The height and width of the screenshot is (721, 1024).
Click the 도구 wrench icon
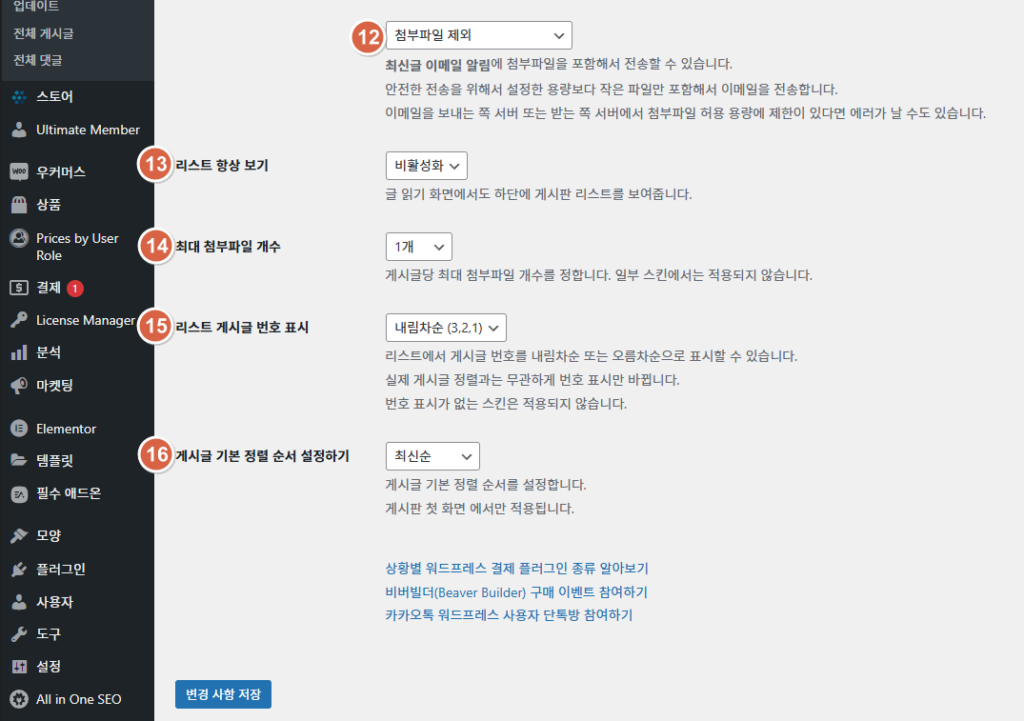point(19,633)
